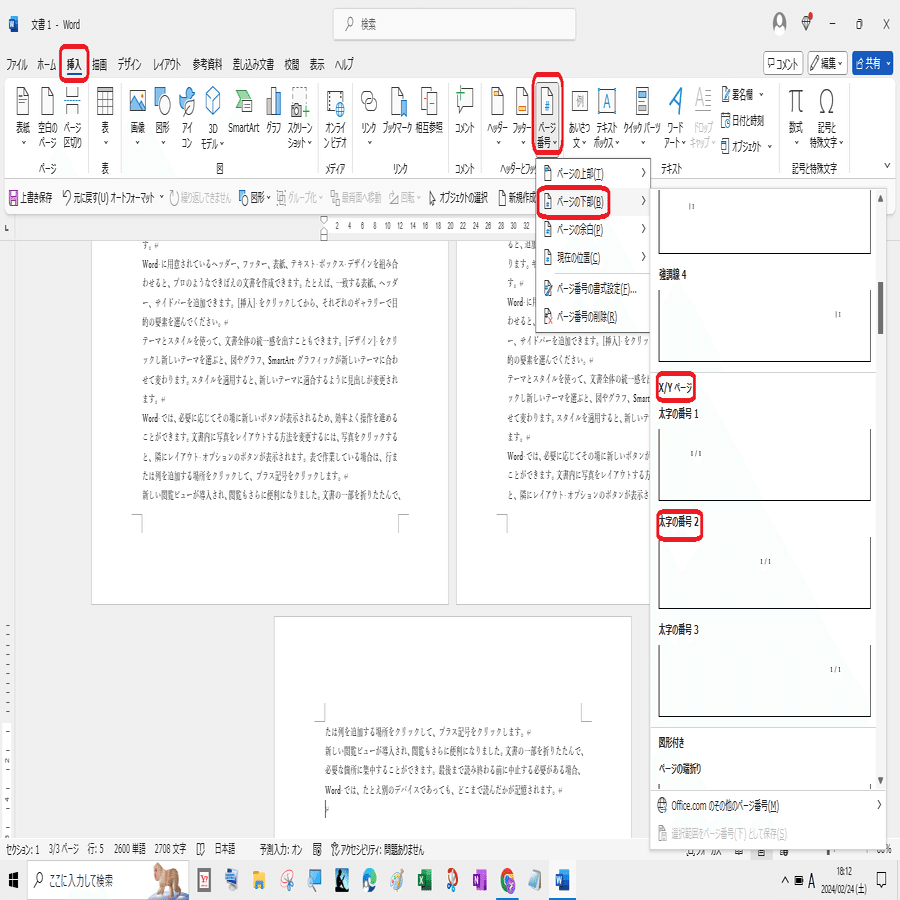The image size is (900, 900).
Task: Insert a SmartArt graphic
Action: pyautogui.click(x=243, y=115)
